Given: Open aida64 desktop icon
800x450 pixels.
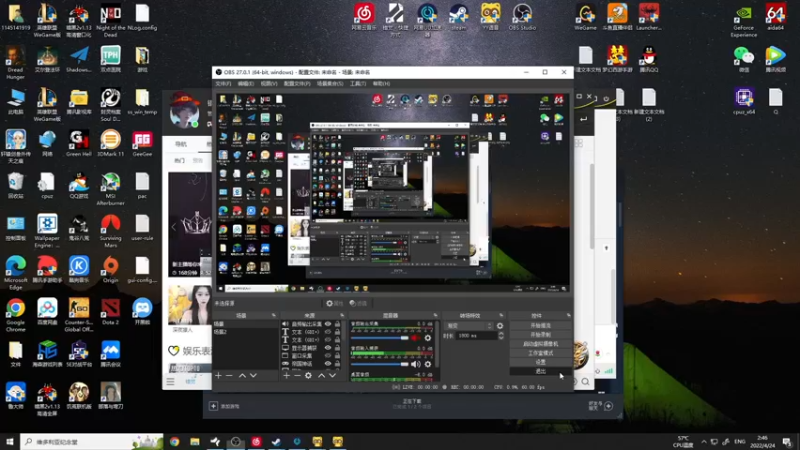Looking at the screenshot, I should point(775,17).
